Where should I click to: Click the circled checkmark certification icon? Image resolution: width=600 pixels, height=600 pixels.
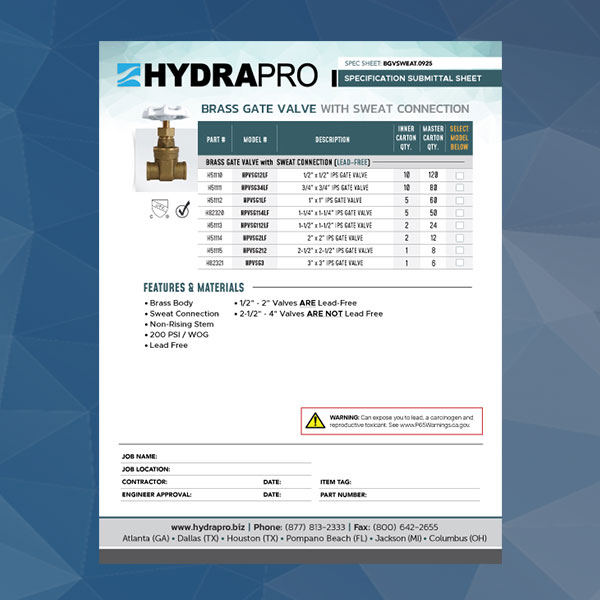pyautogui.click(x=183, y=209)
